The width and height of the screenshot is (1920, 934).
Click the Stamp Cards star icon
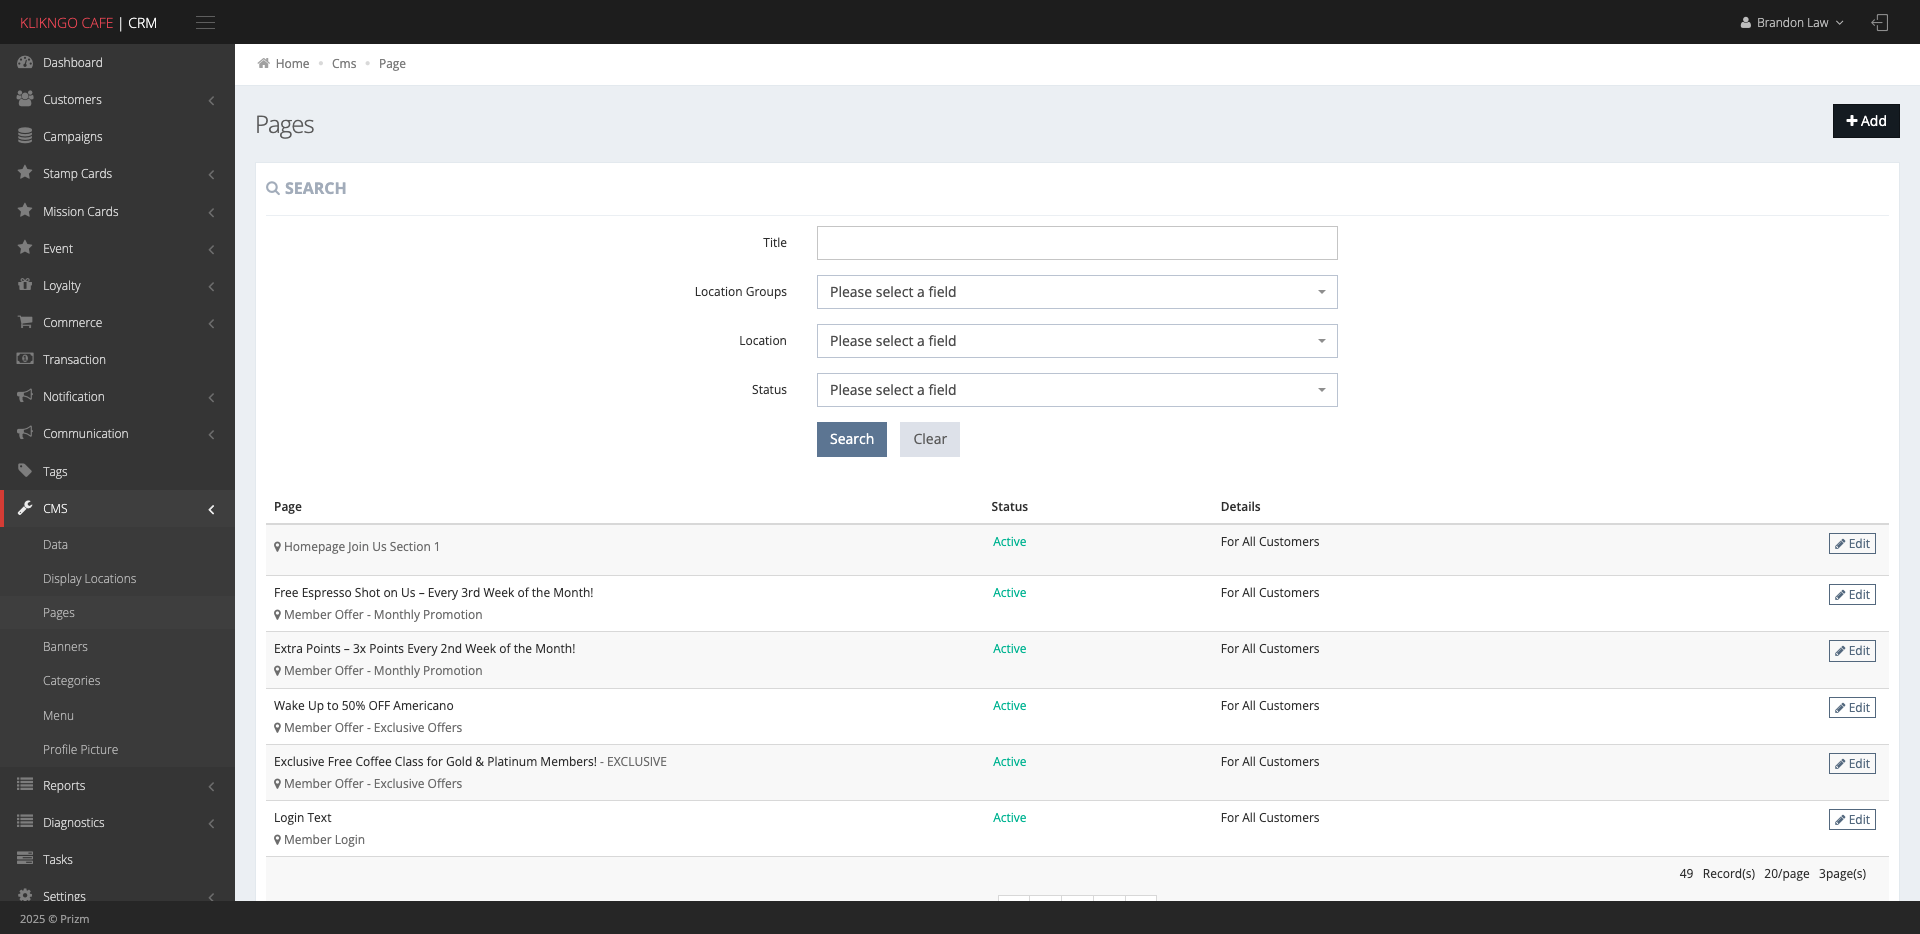pos(25,173)
